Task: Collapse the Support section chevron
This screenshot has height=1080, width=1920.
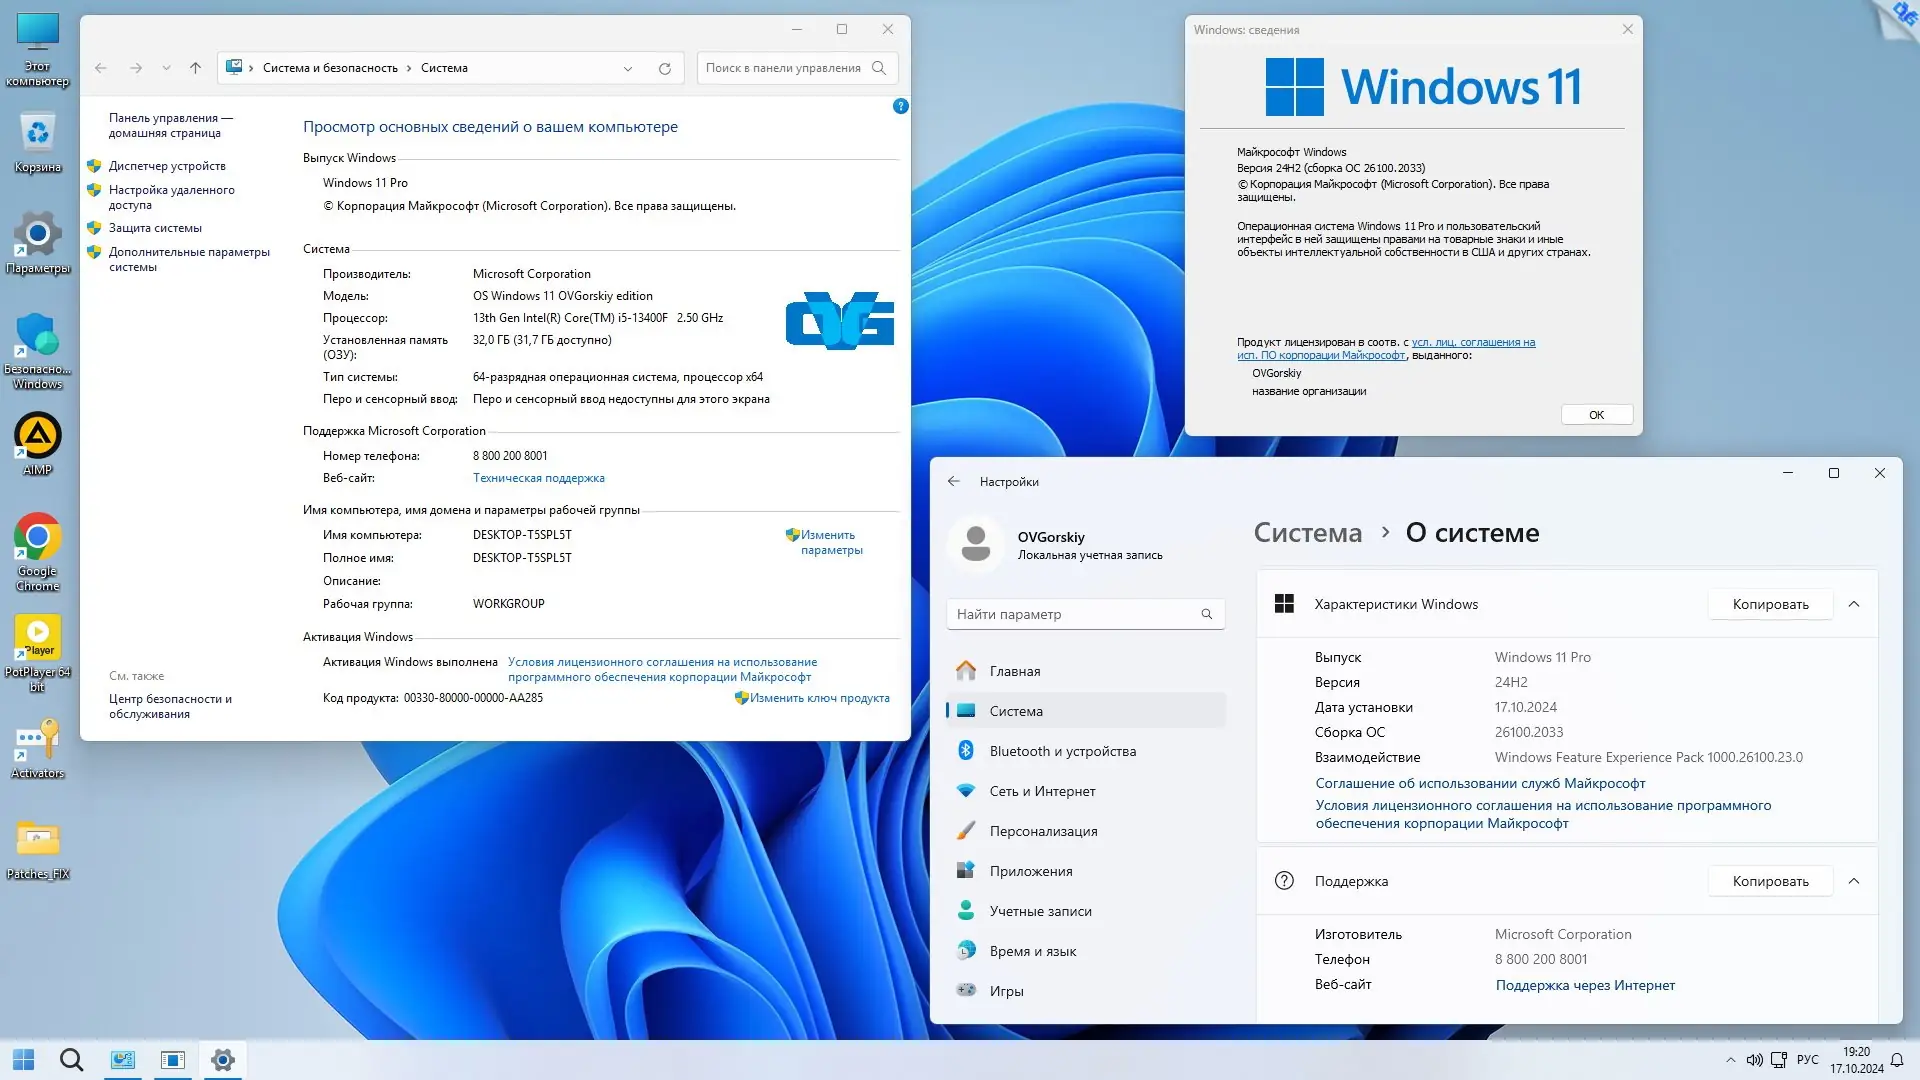Action: (x=1854, y=881)
